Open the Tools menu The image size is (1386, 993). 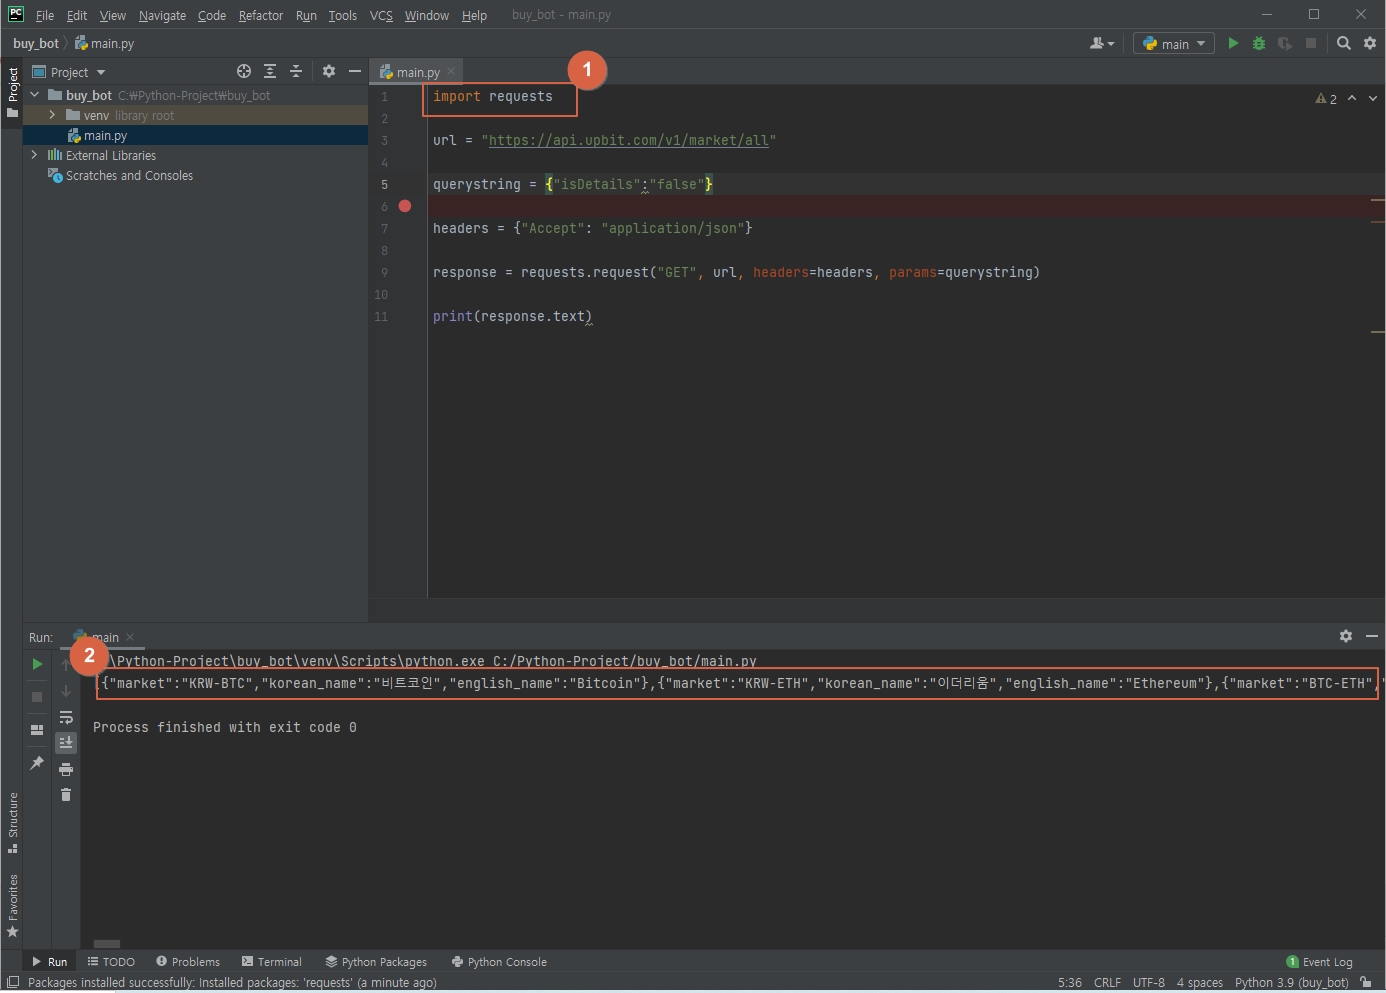(x=342, y=15)
